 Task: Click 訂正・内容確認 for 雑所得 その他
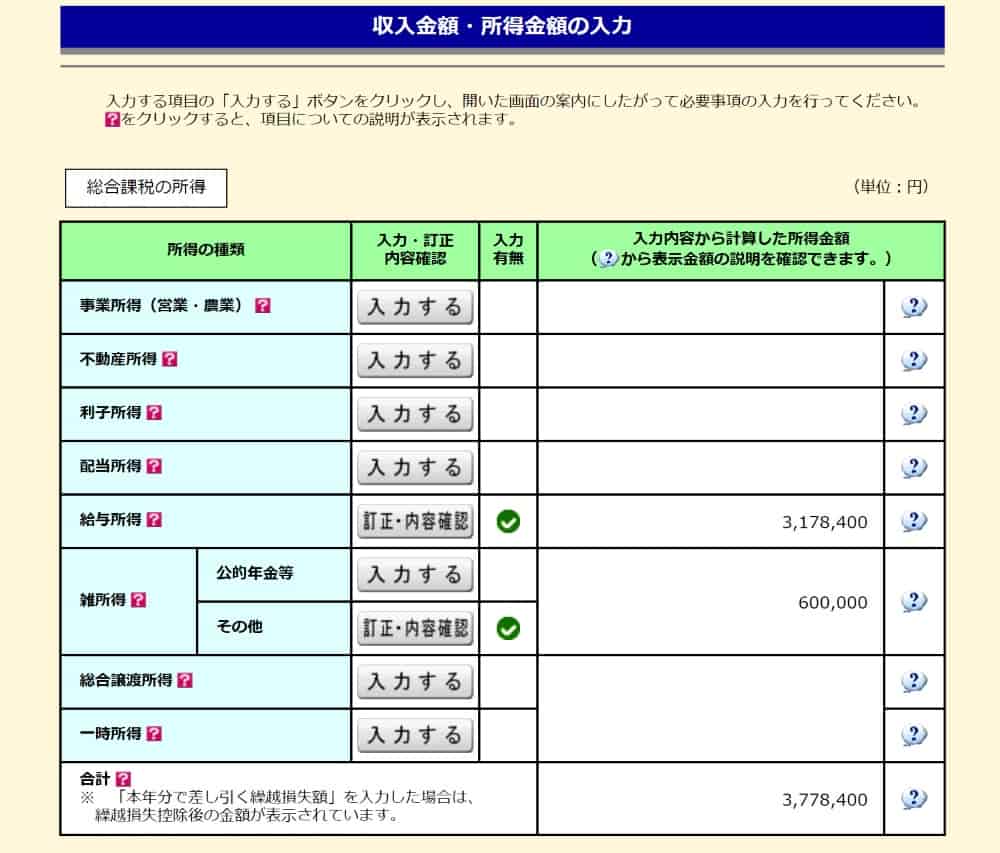(415, 628)
